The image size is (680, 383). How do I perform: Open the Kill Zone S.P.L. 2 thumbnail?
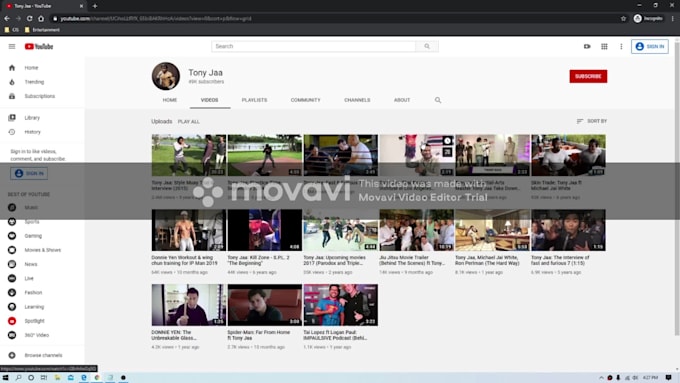coord(265,230)
